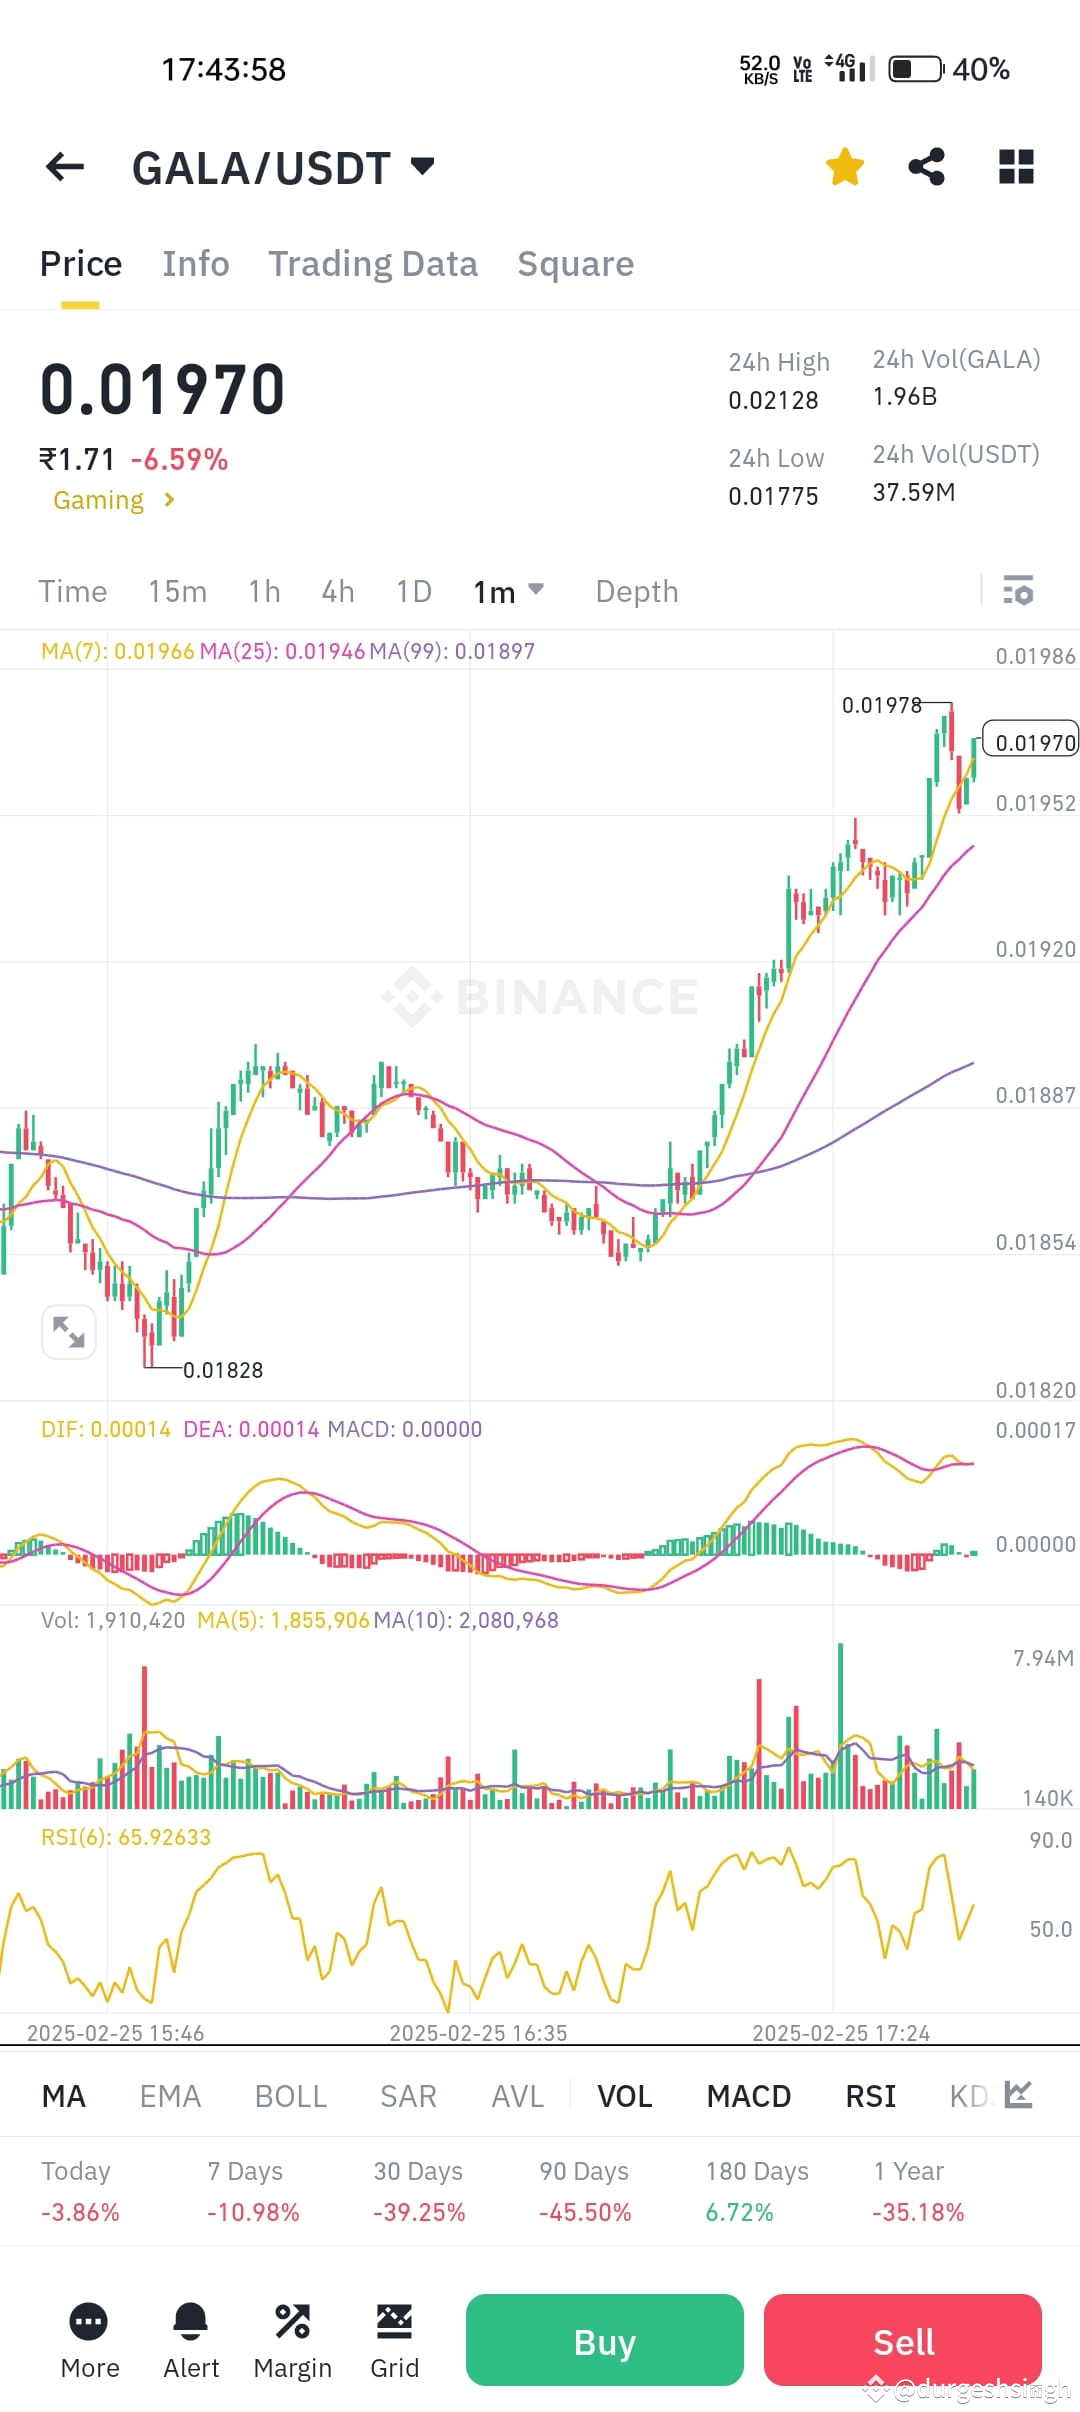
Task: Open the 1m timeframe dropdown
Action: [508, 591]
